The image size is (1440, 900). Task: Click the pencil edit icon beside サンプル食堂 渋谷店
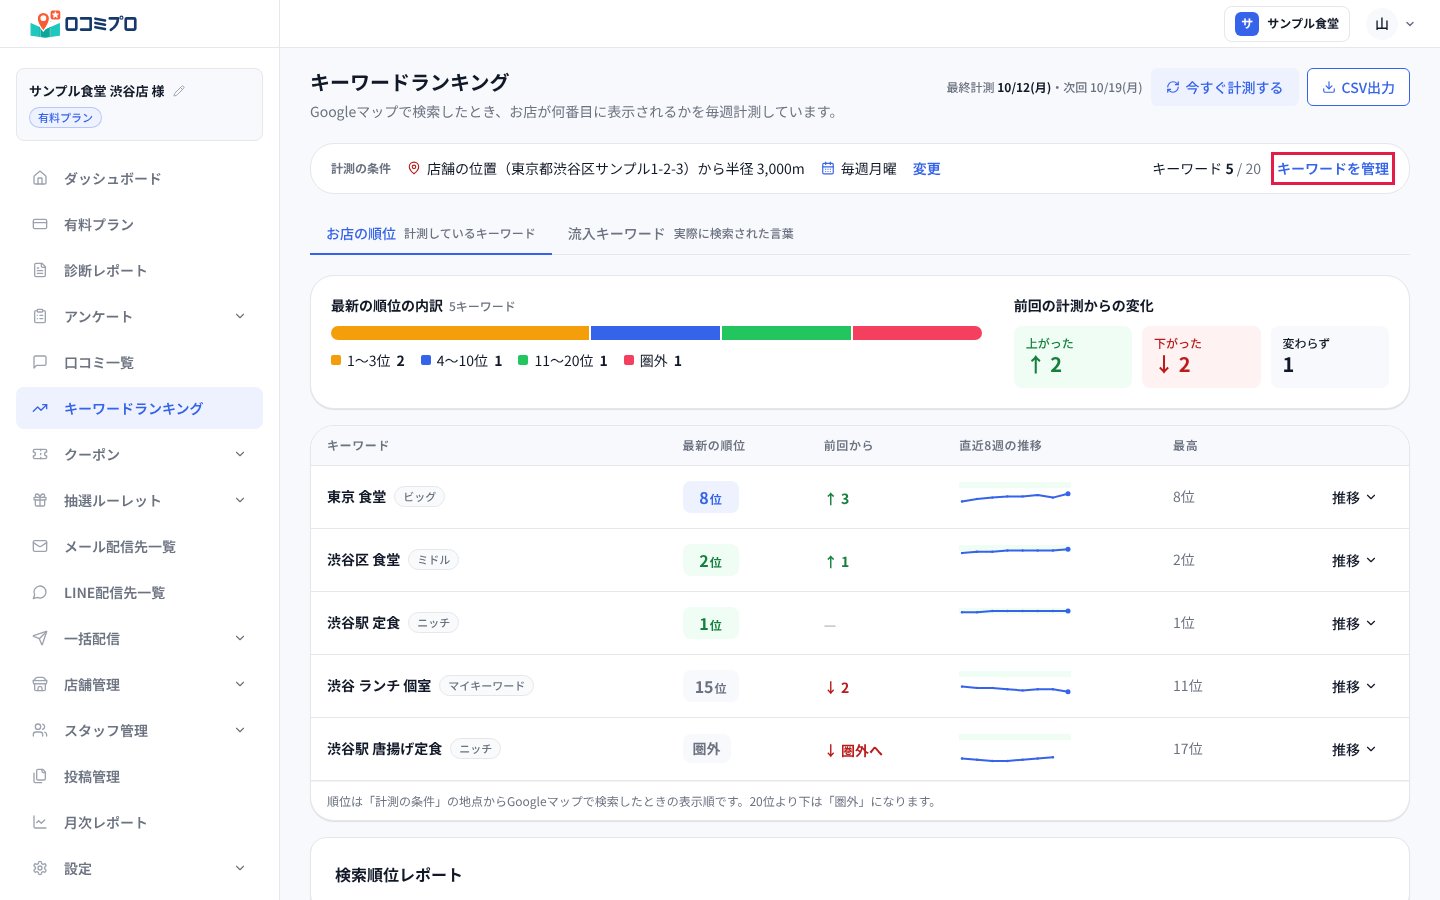(179, 91)
